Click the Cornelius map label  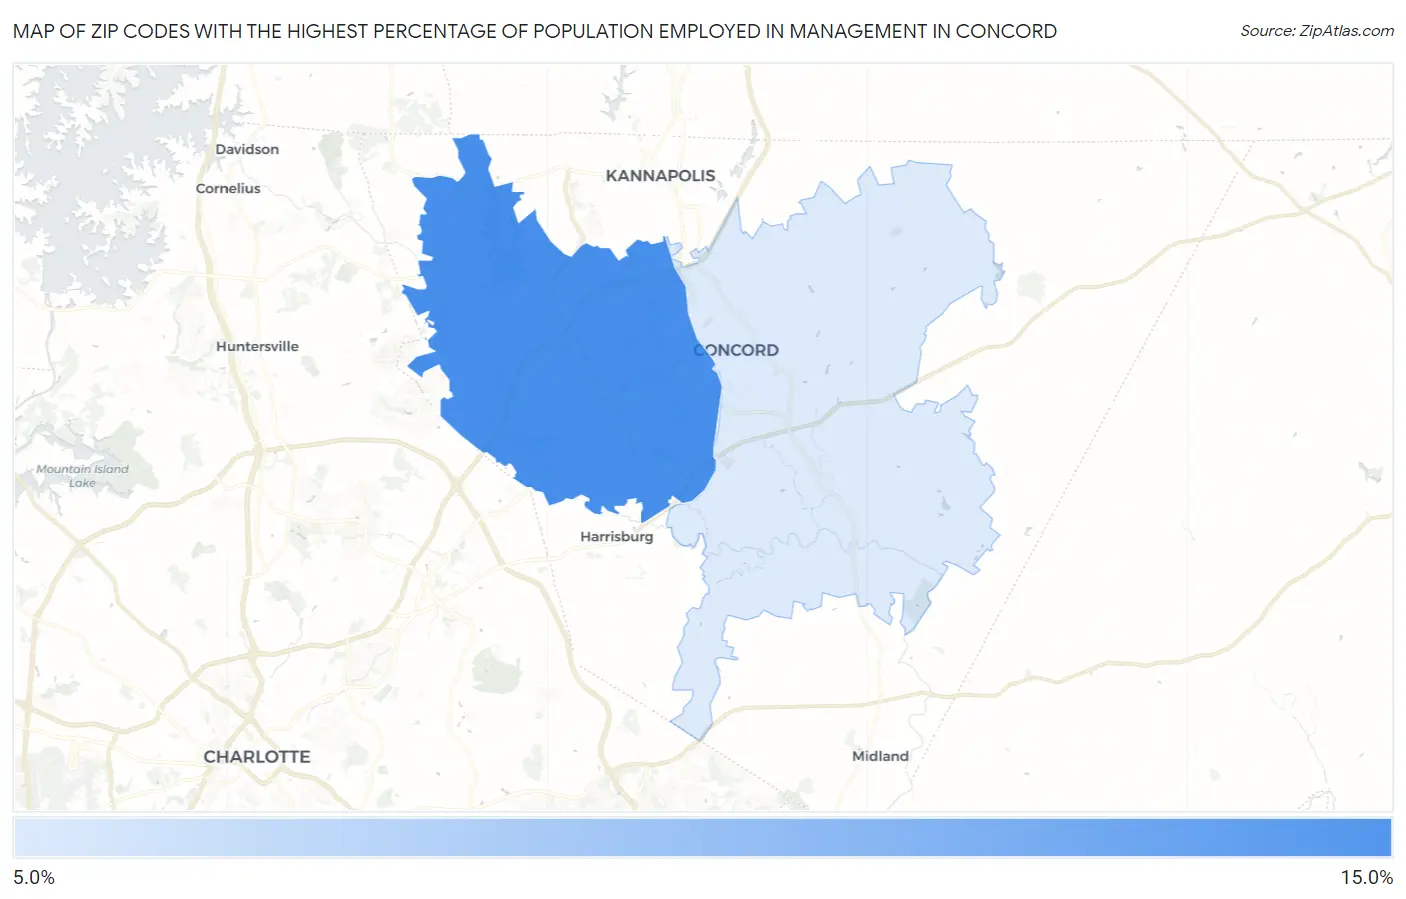pos(228,188)
